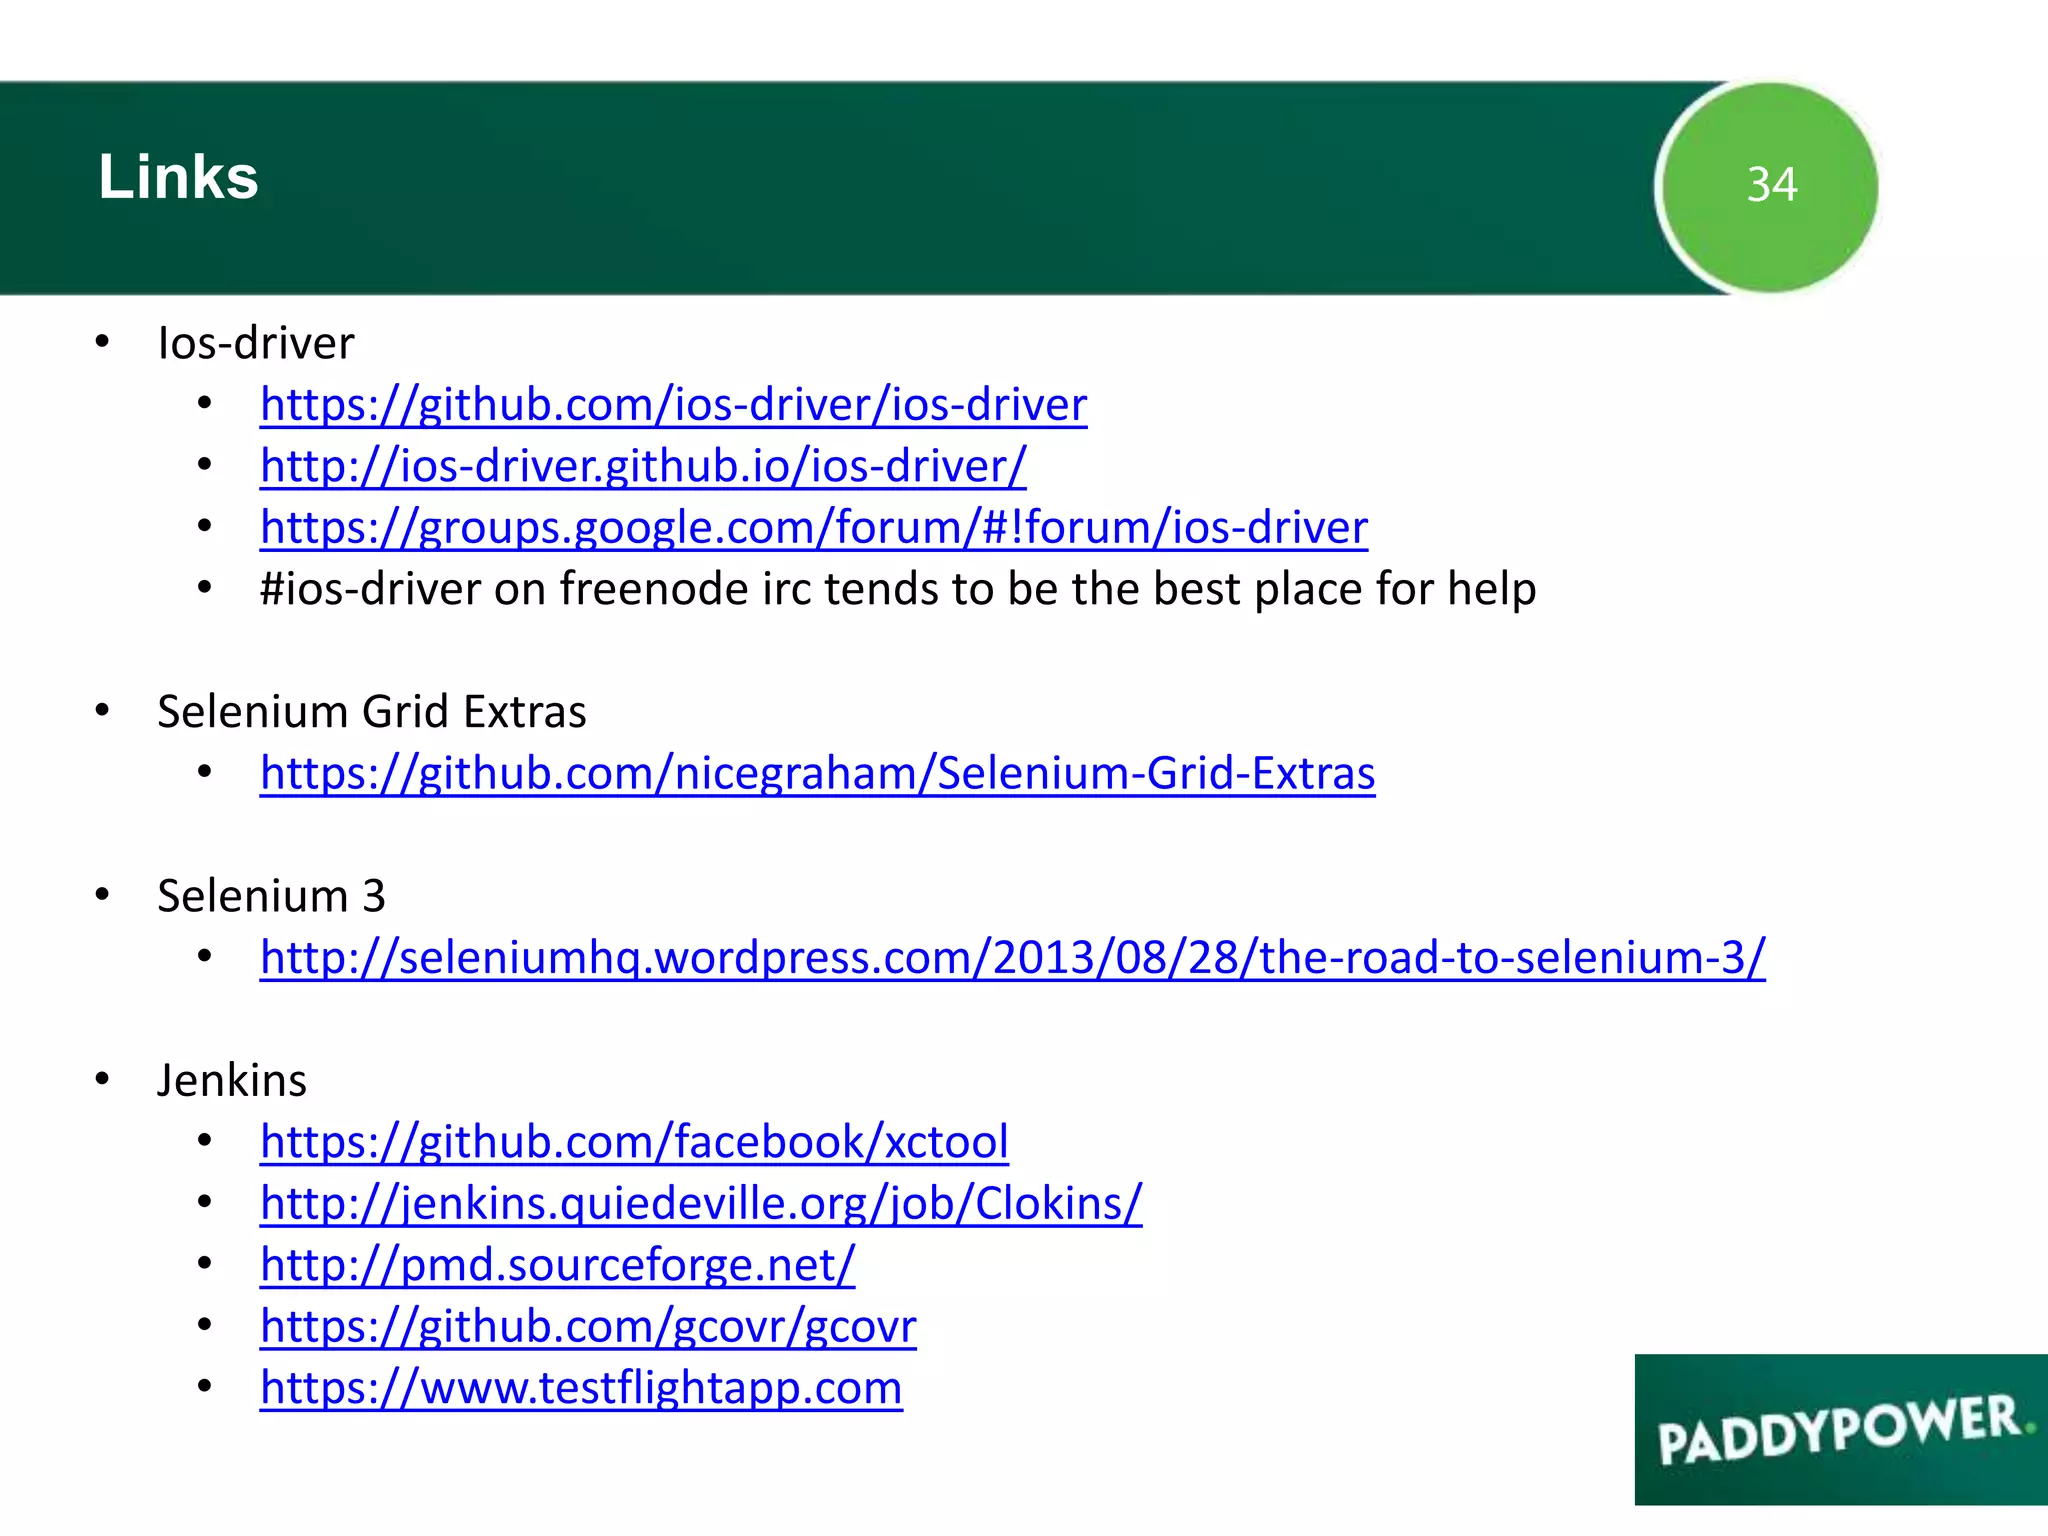Visit the ios-driver Google Groups forum link
The height and width of the screenshot is (1536, 2048).
(813, 528)
